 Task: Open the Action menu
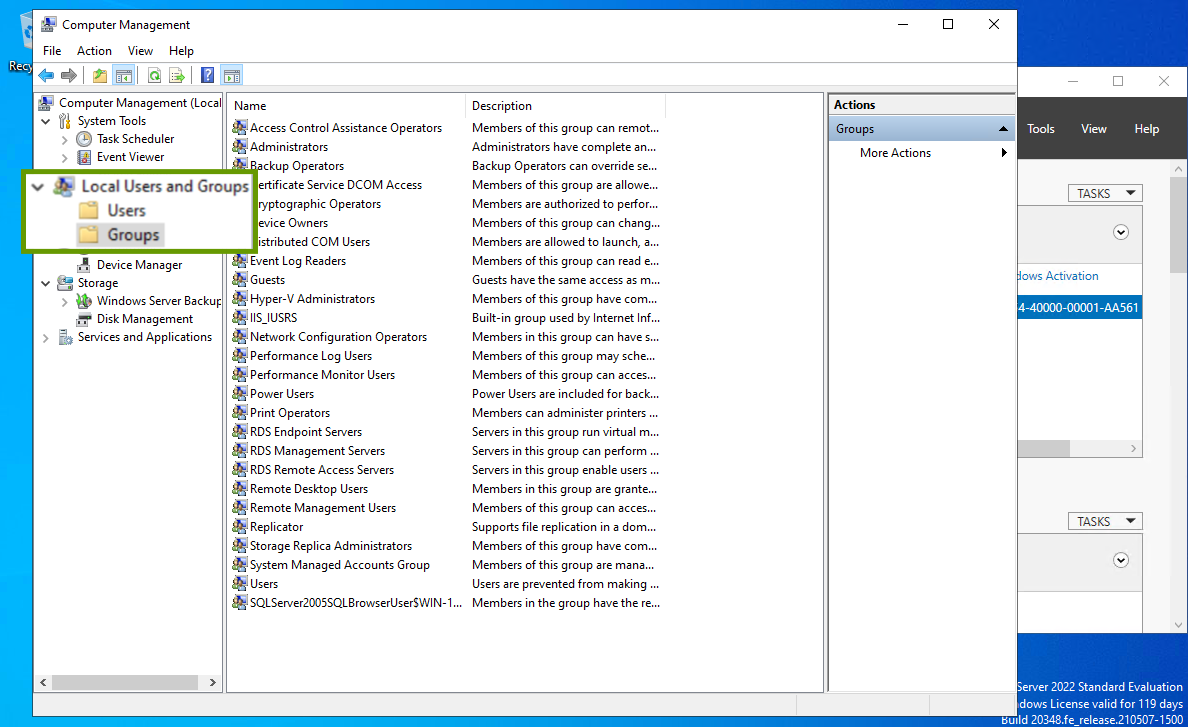coord(94,51)
